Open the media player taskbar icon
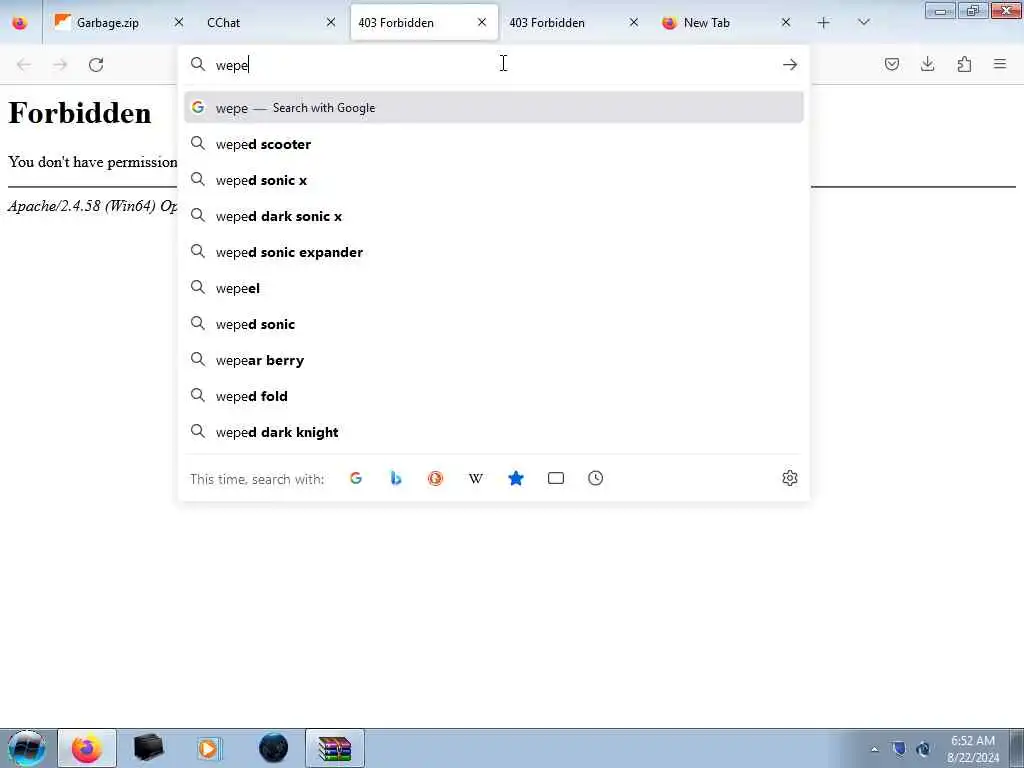Image resolution: width=1024 pixels, height=768 pixels. click(210, 748)
